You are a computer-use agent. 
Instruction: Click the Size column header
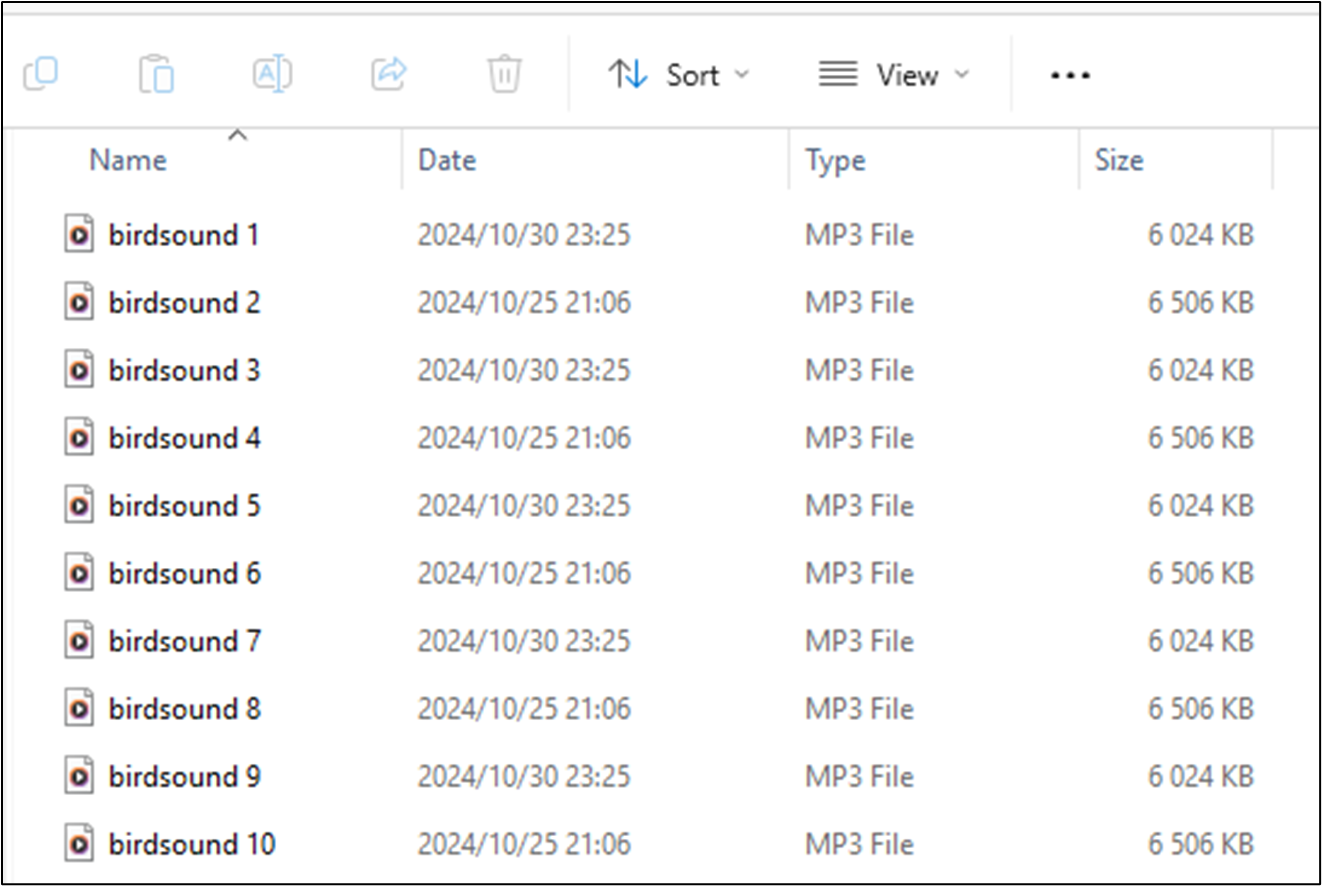point(1118,160)
